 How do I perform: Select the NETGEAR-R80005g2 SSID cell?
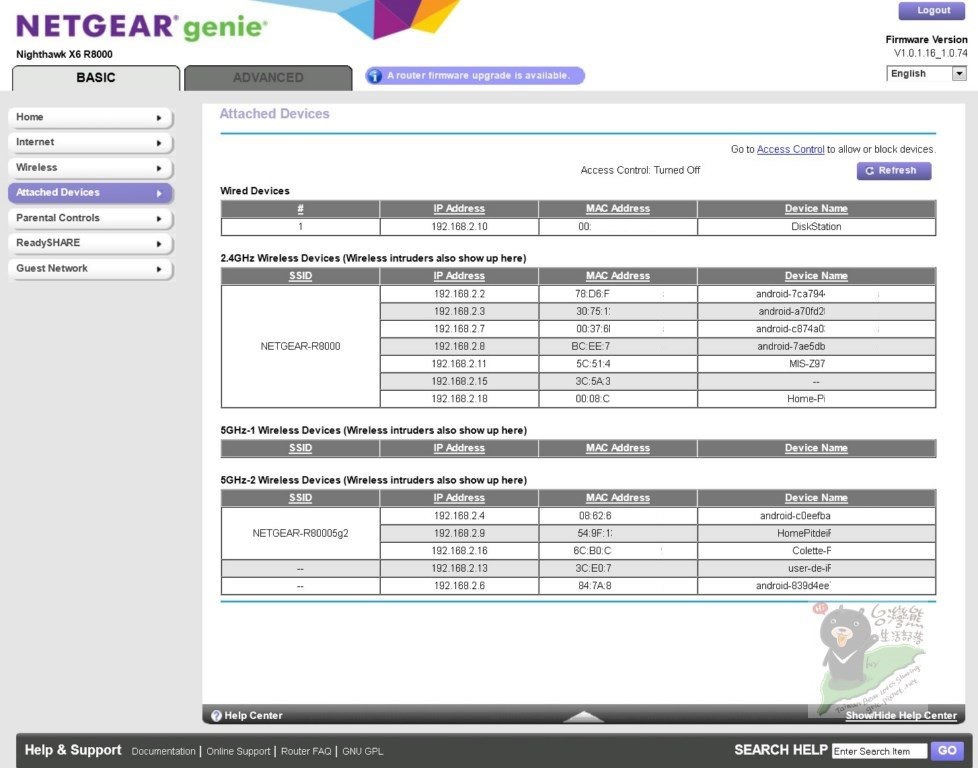300,533
